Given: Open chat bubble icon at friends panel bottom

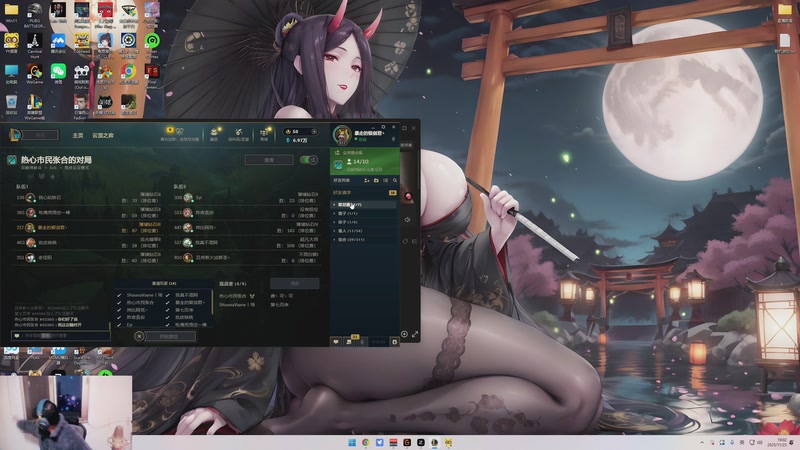Looking at the screenshot, I should pos(336,341).
